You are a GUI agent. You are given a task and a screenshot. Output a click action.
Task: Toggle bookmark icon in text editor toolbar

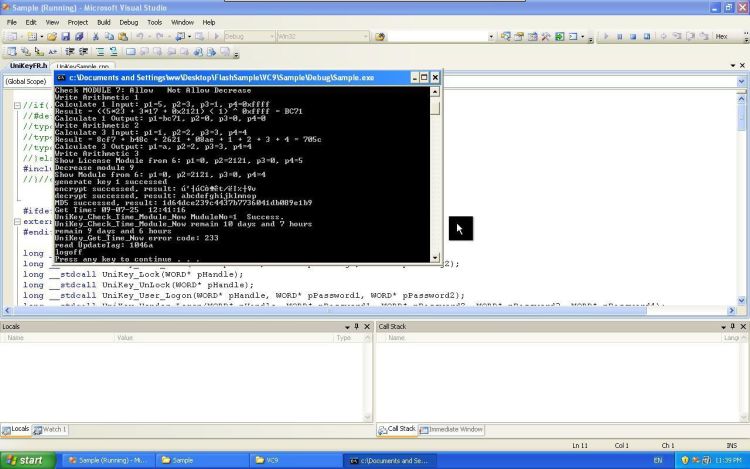click(x=130, y=52)
